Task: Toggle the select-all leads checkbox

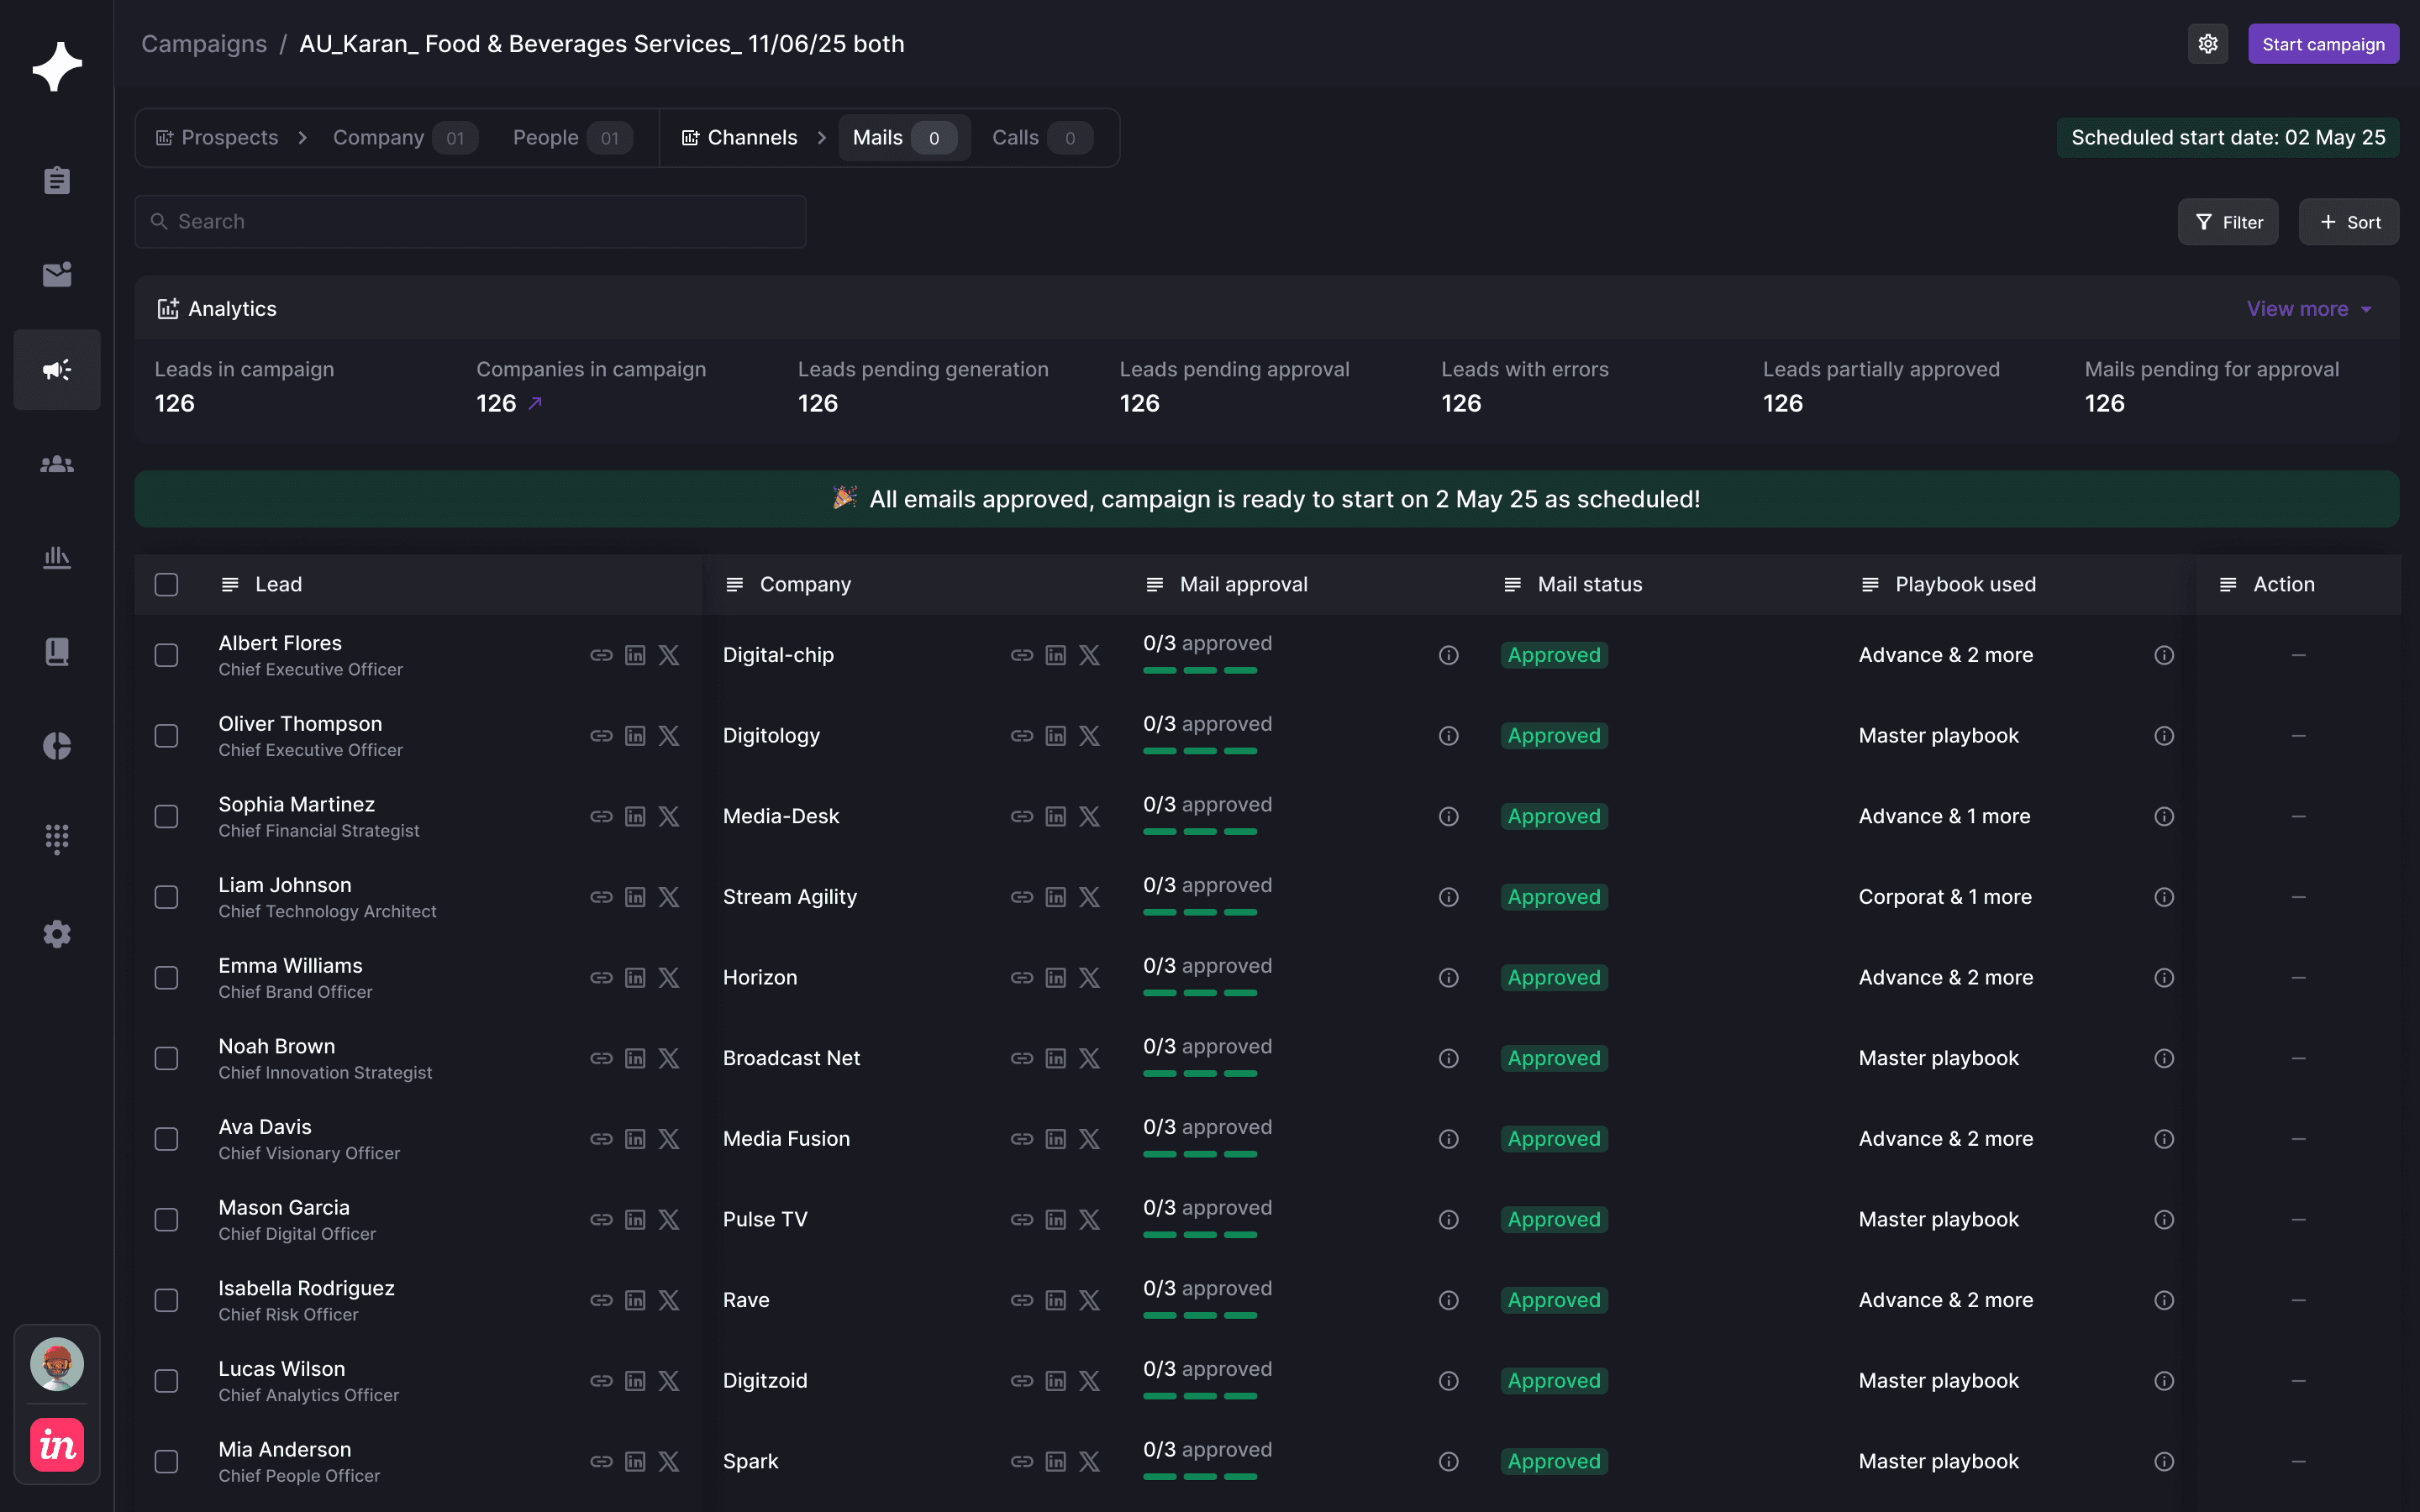Action: pos(167,585)
